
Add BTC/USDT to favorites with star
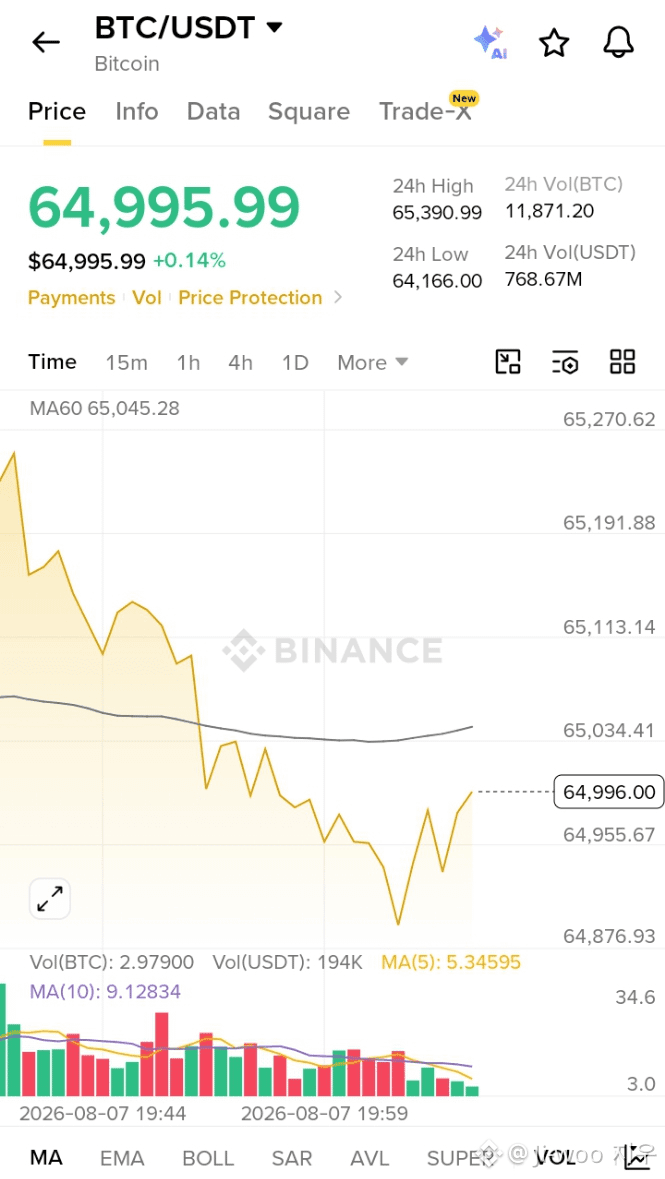coord(554,43)
